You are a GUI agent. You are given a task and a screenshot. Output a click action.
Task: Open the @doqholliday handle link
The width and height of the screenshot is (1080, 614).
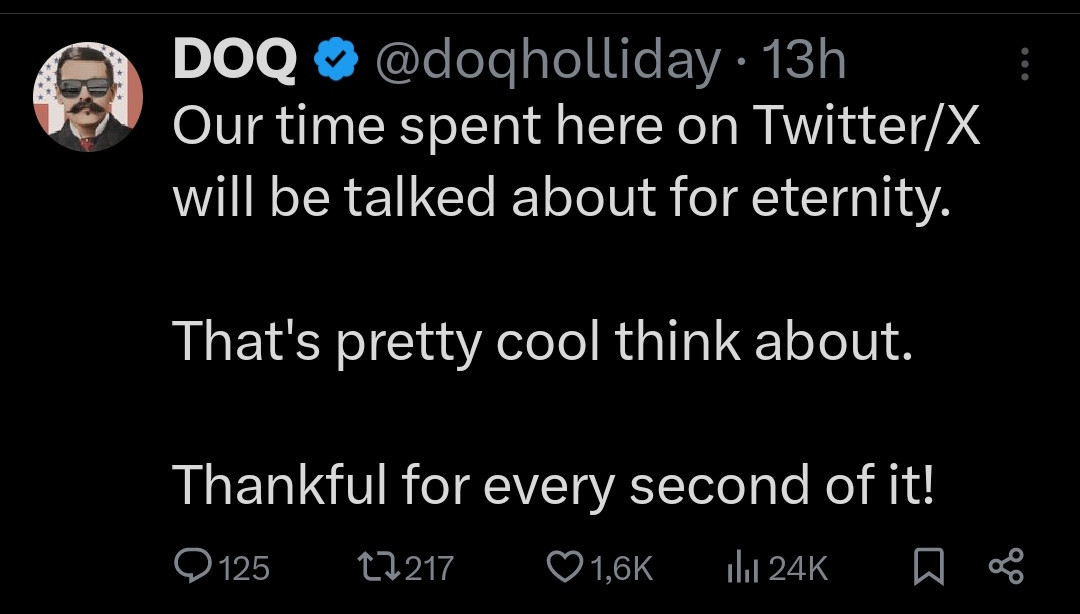547,63
